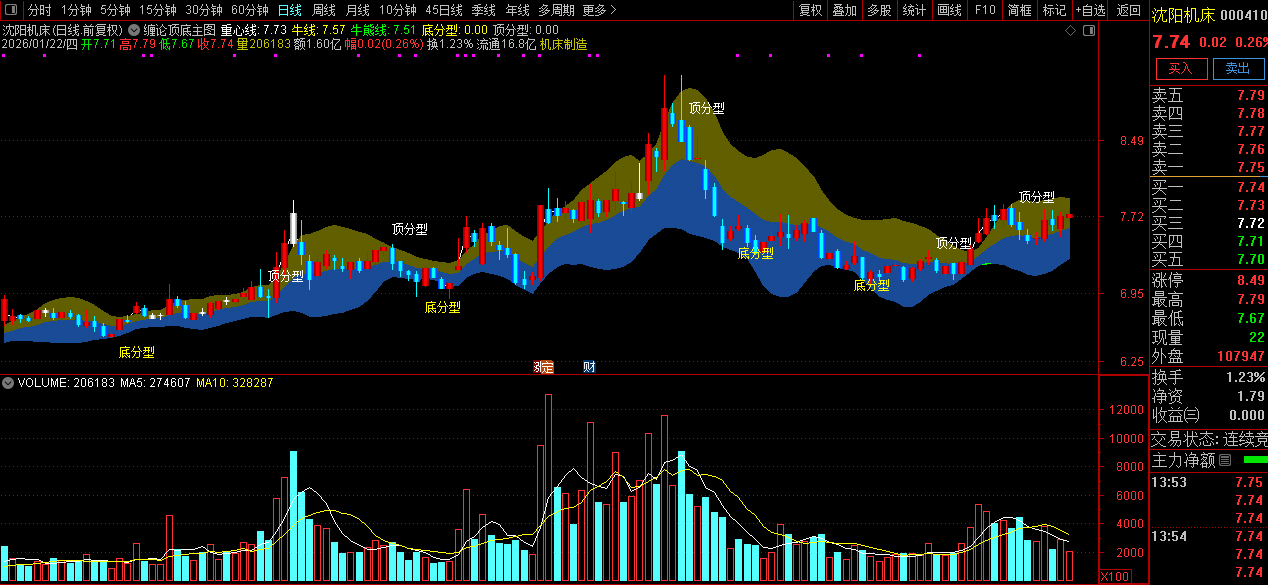Screen dimensions: 1268x585
Task: Click the 买入 buy button
Action: tap(1181, 69)
